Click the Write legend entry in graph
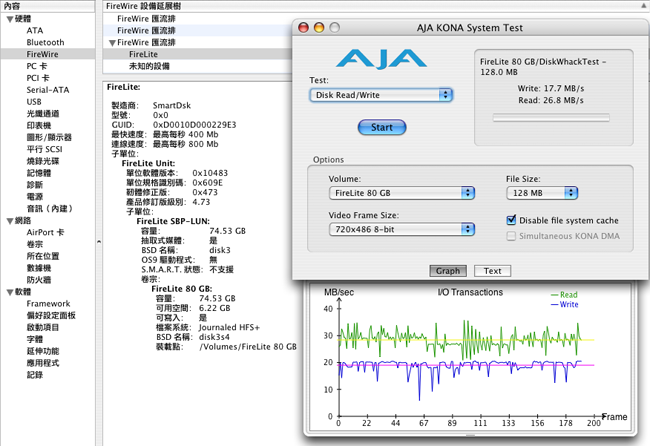This screenshot has width=650, height=446. 564,304
